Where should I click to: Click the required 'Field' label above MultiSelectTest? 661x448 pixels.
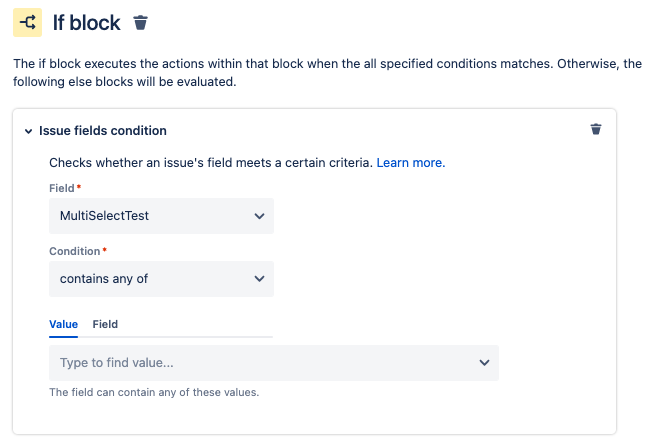[x=62, y=188]
